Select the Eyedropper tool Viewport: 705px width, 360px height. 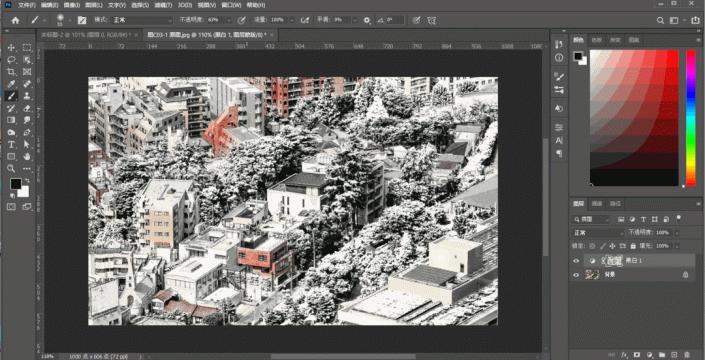tap(12, 84)
